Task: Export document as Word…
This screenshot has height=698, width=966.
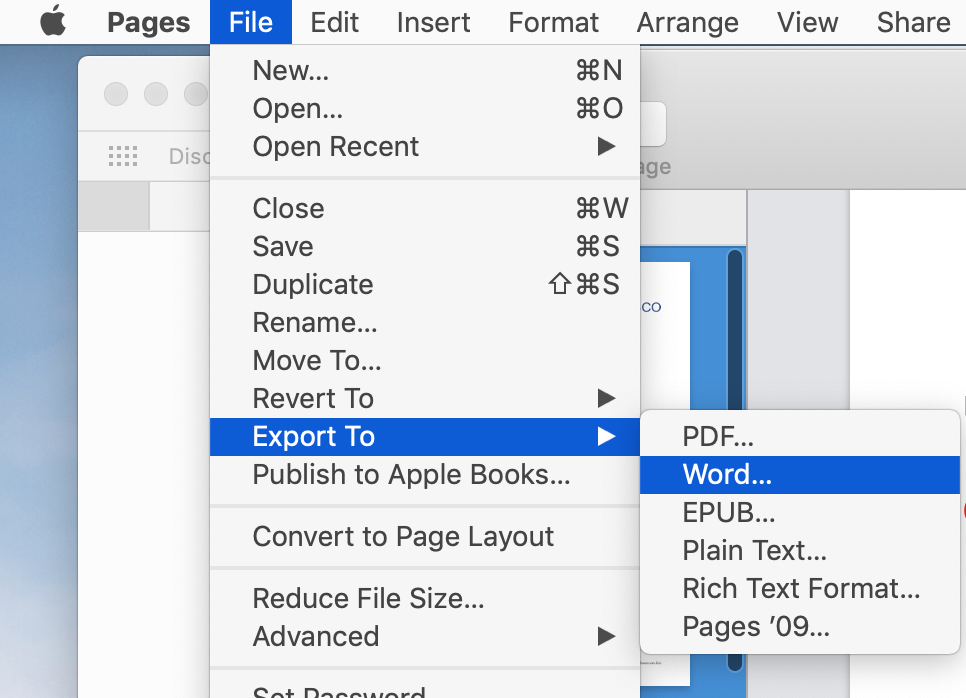Action: click(x=800, y=475)
